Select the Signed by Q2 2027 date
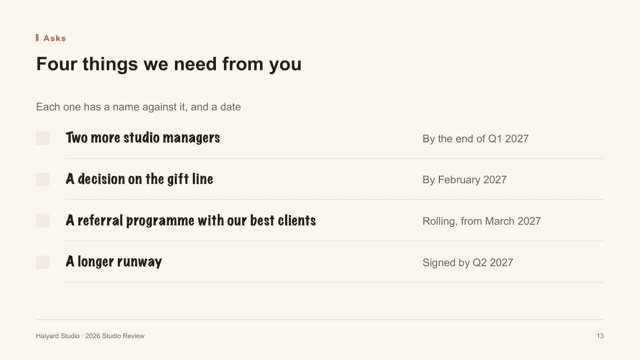 pyautogui.click(x=468, y=262)
